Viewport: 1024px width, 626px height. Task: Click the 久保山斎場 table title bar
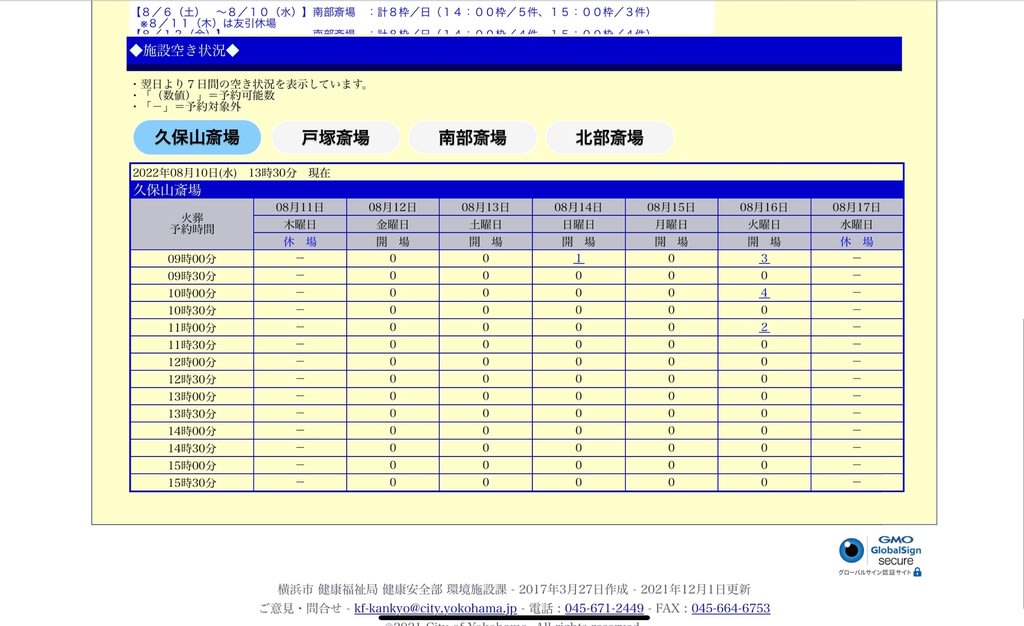517,190
